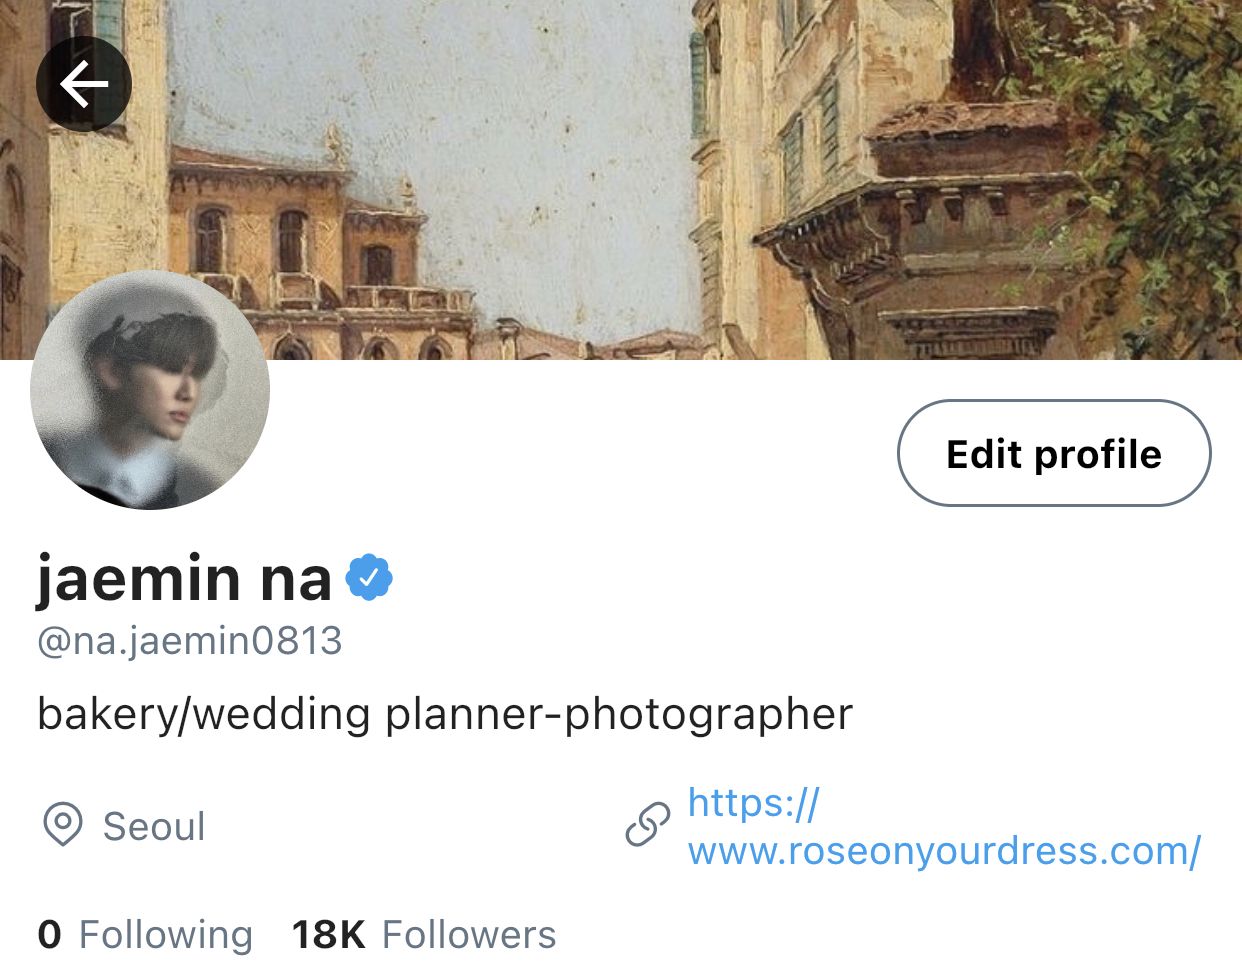Open the Edit profile button
Image resolution: width=1242 pixels, height=979 pixels.
[1054, 453]
